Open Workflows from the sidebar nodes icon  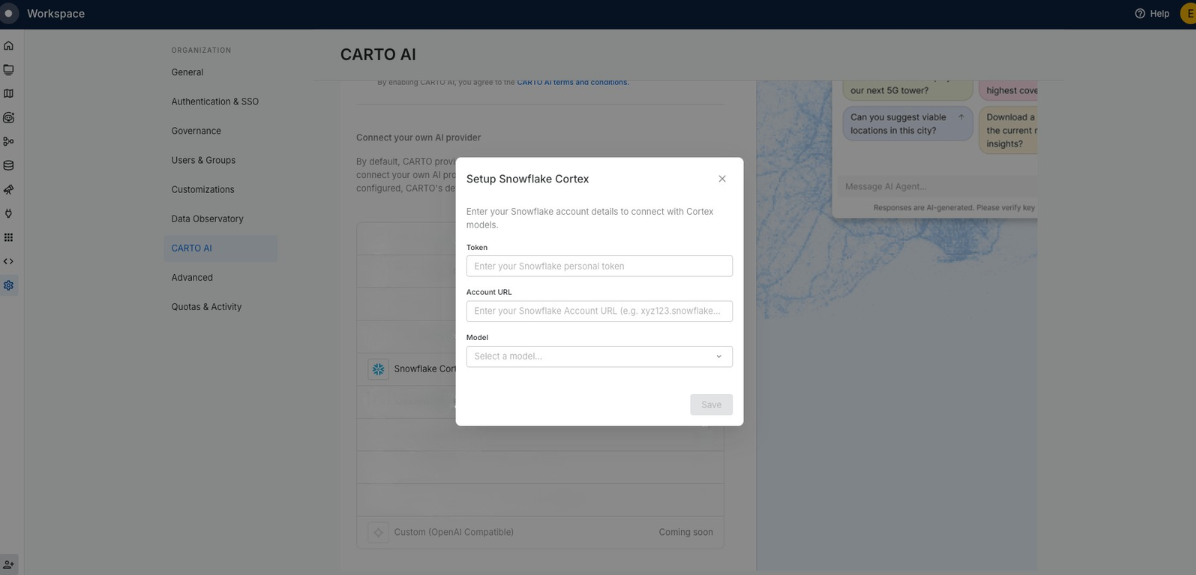[9, 142]
